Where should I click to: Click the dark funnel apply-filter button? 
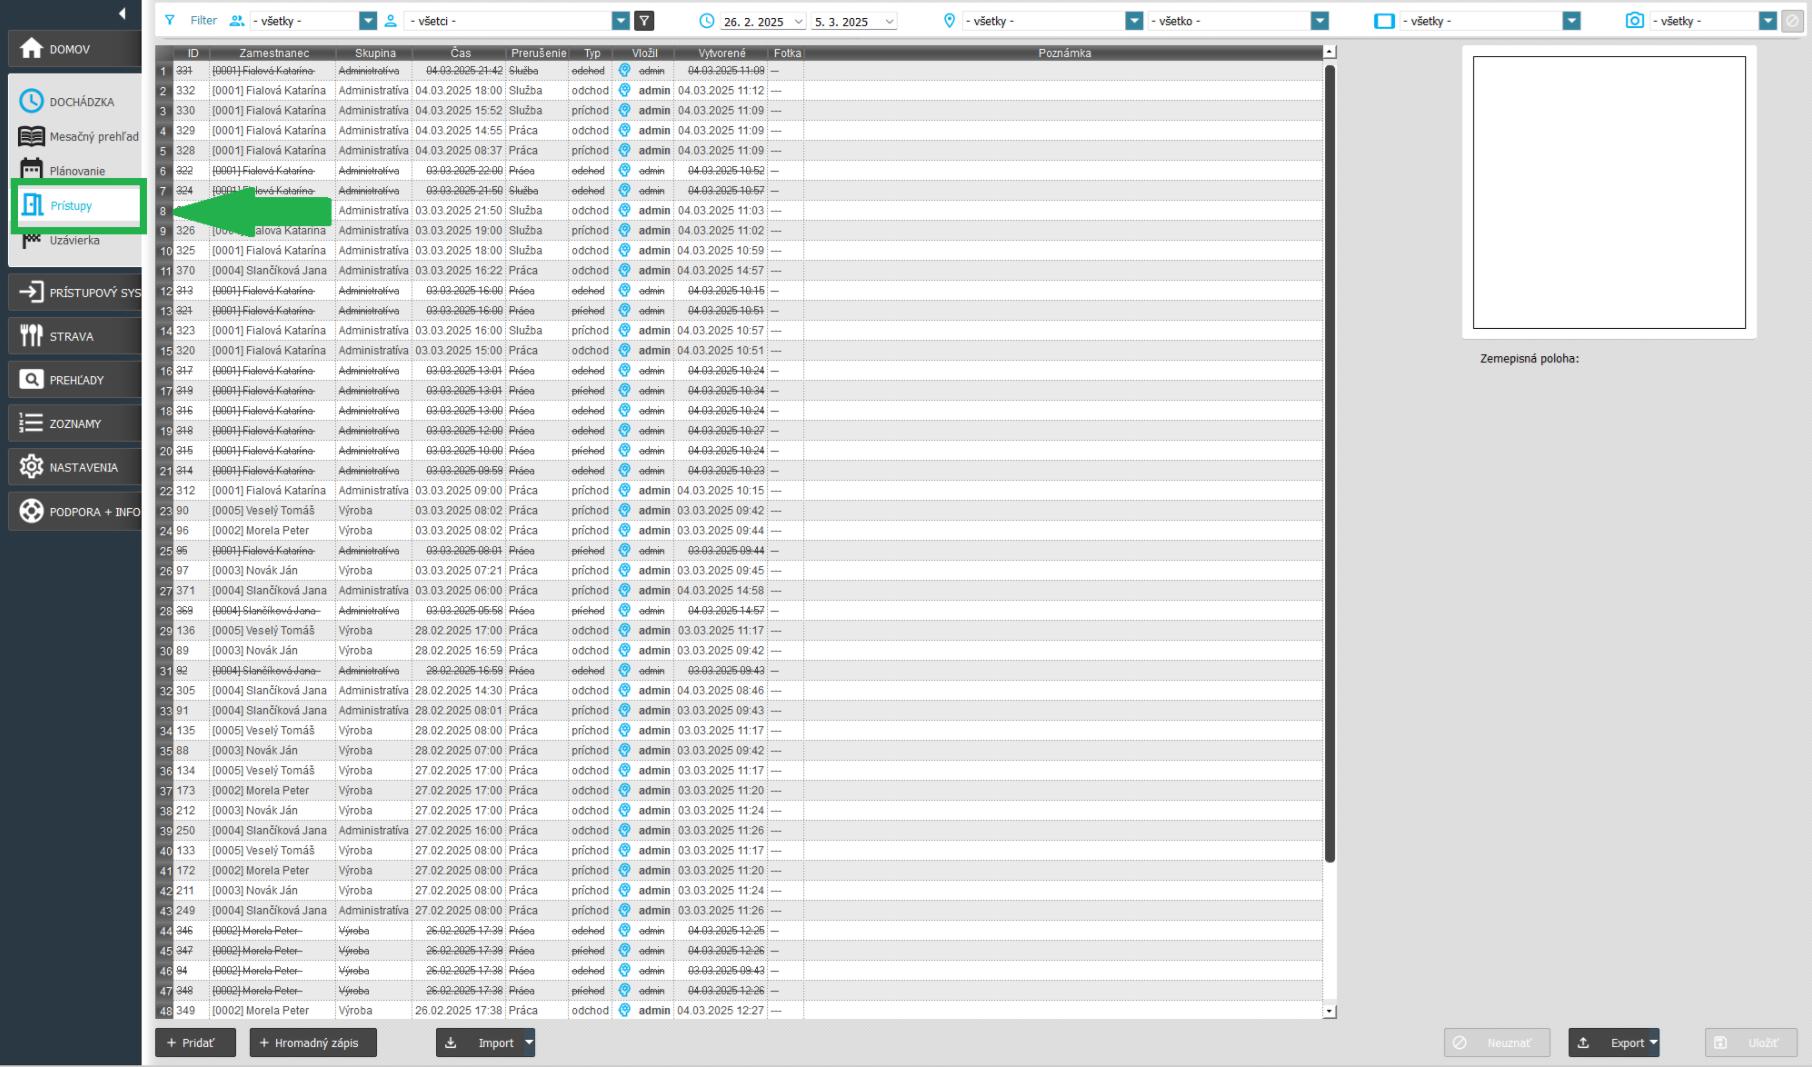pyautogui.click(x=644, y=21)
